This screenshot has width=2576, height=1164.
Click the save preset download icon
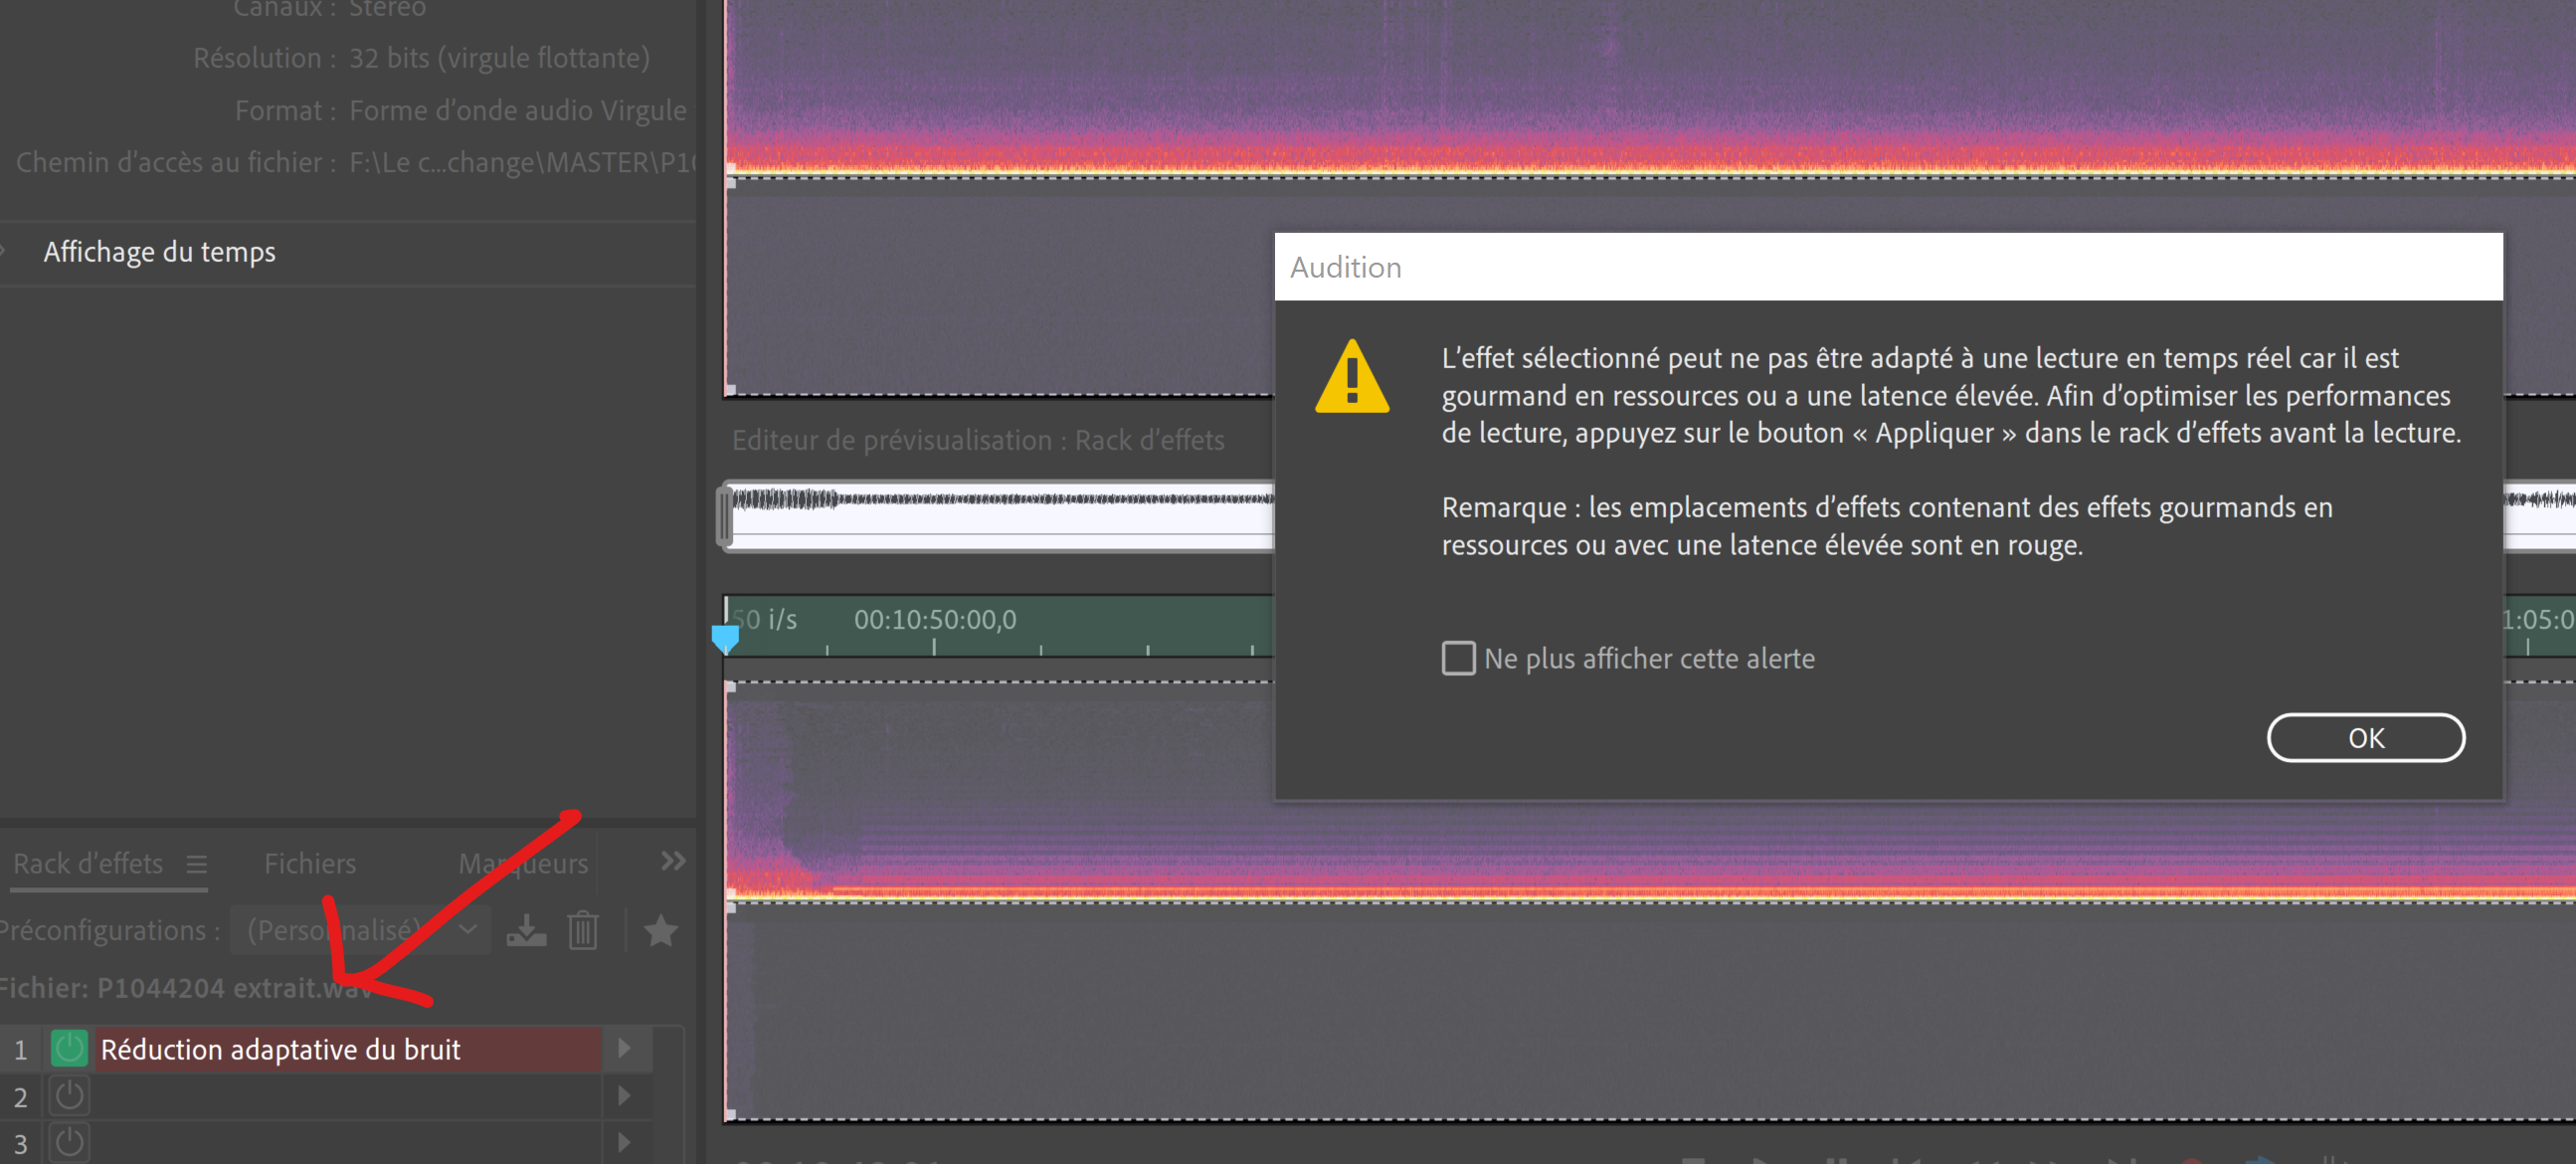(526, 931)
